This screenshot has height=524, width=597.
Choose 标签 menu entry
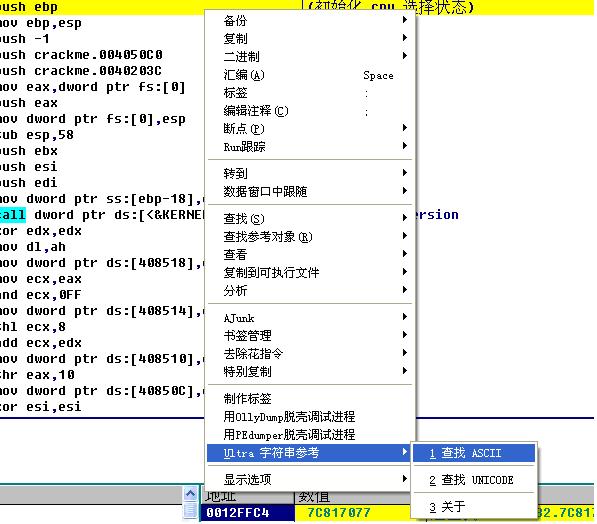310,93
